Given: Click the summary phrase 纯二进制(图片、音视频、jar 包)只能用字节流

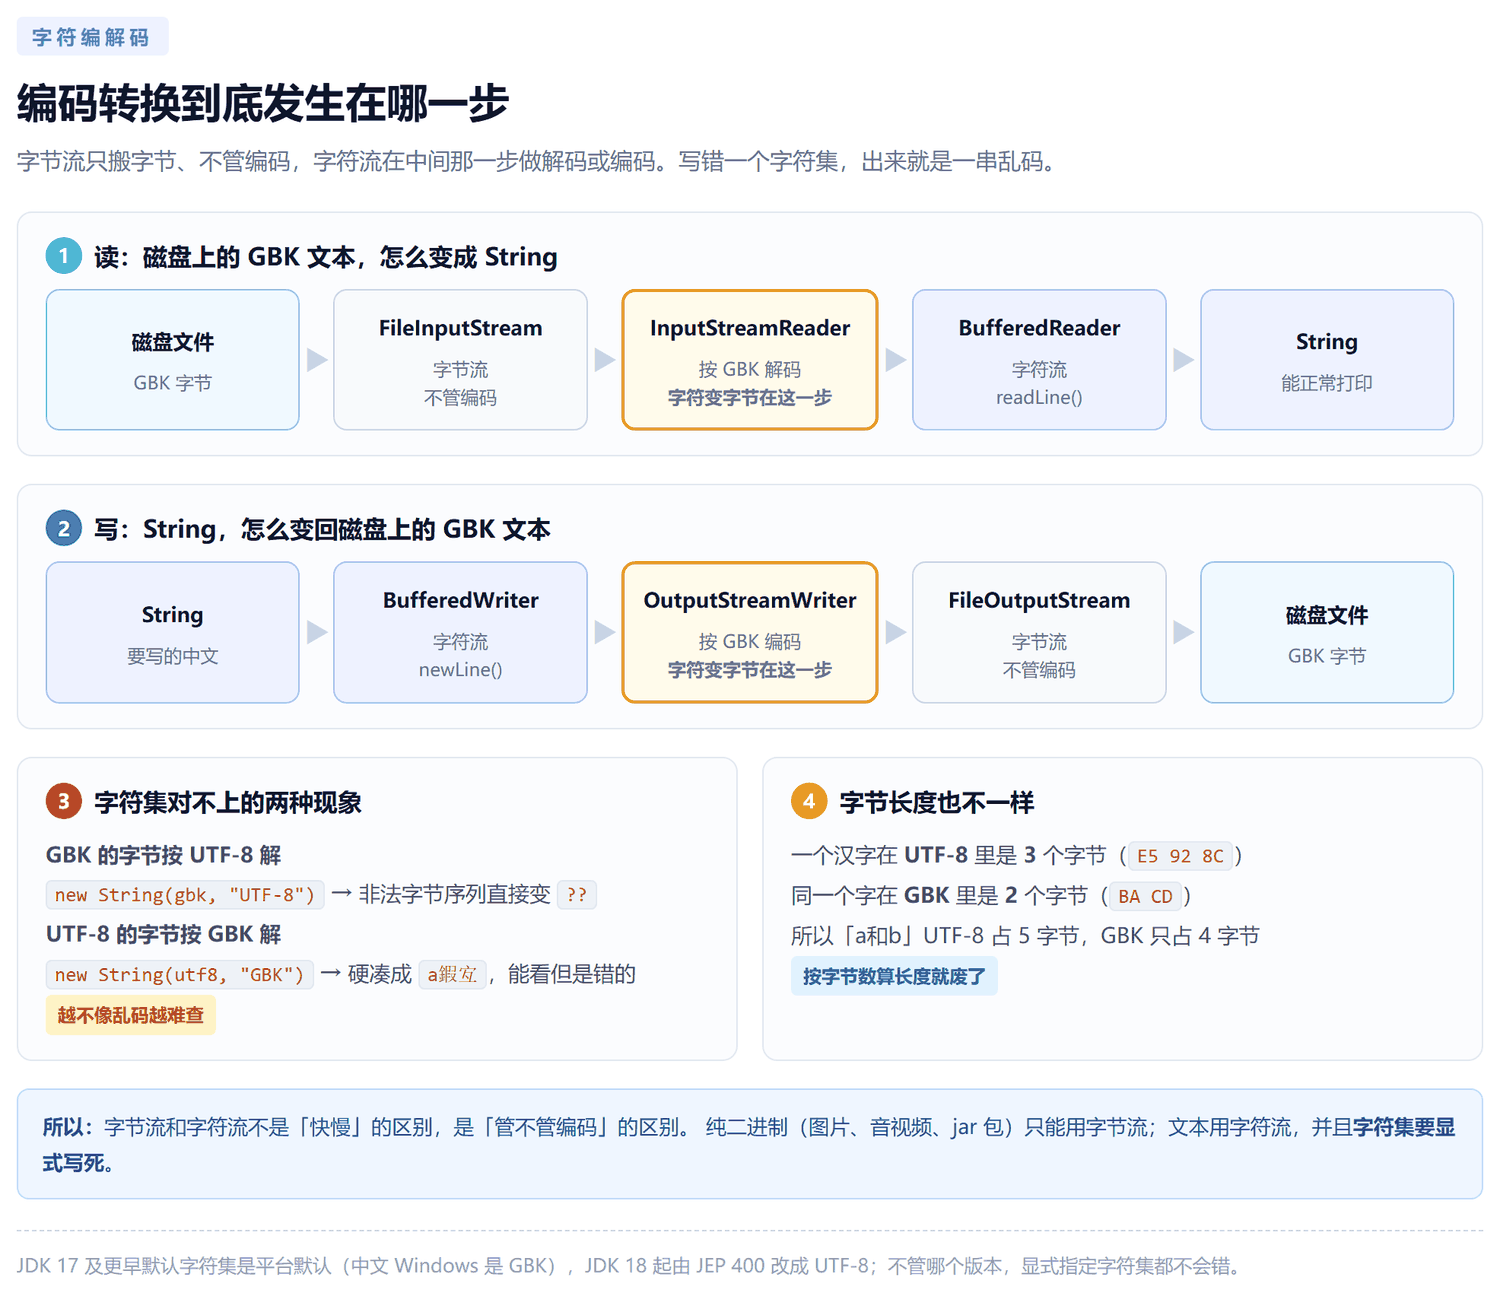Looking at the screenshot, I should click(x=927, y=1128).
